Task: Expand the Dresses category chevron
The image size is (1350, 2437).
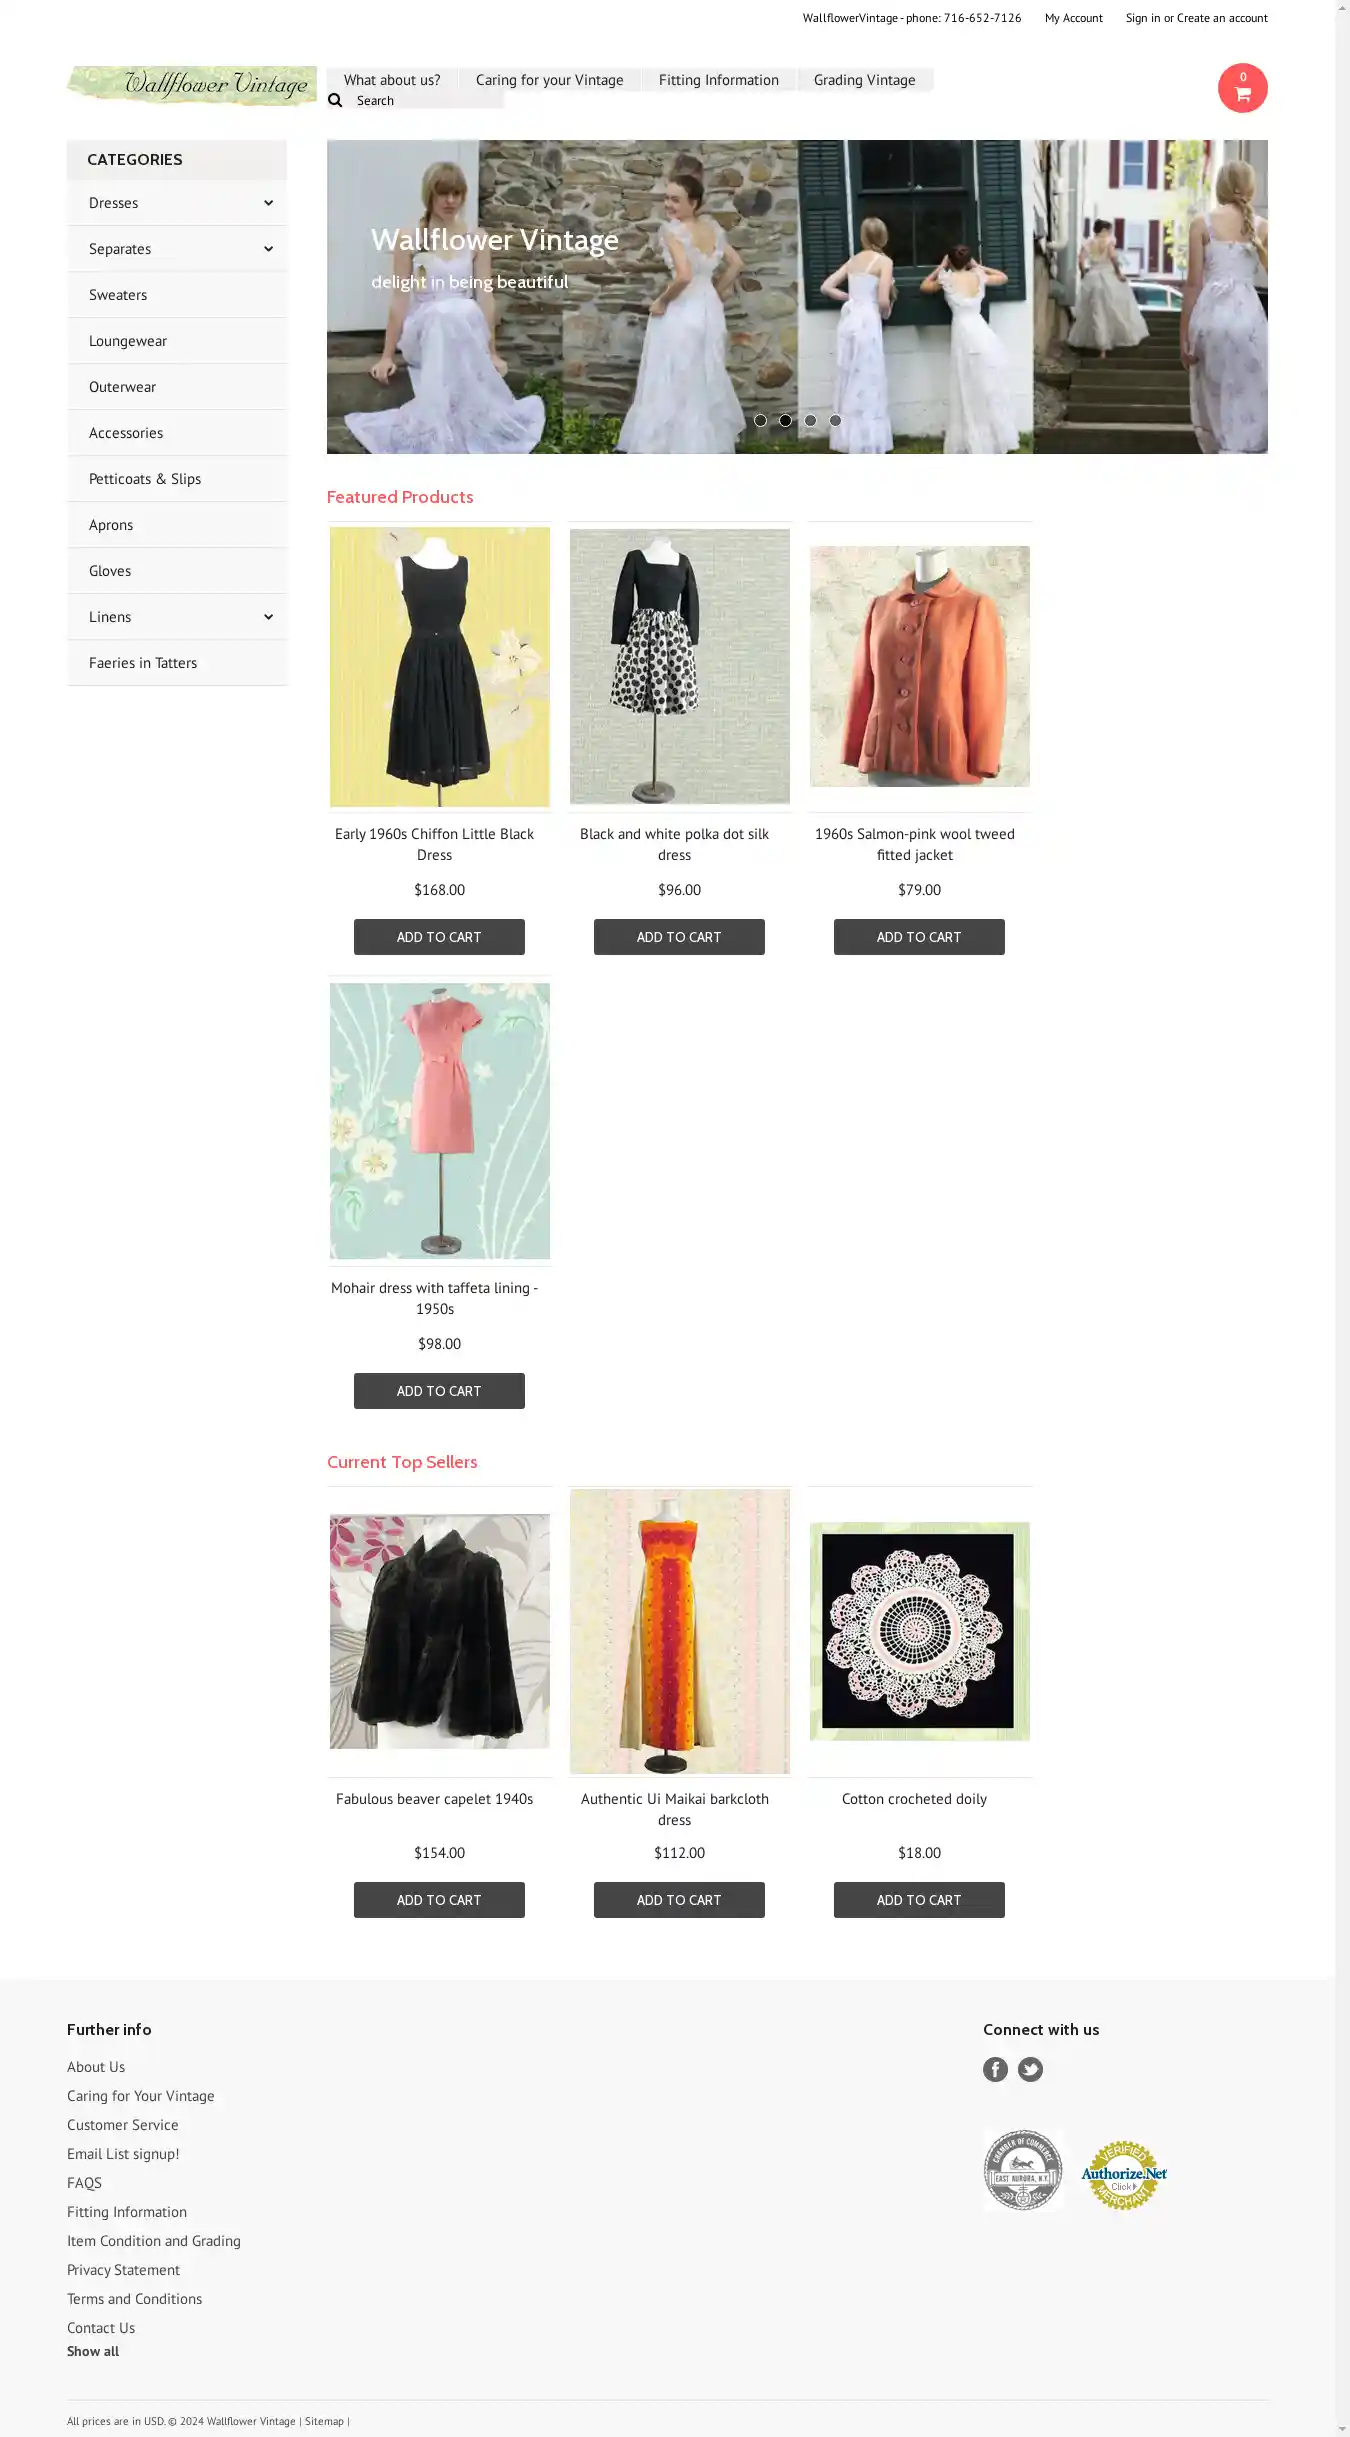Action: coord(268,203)
